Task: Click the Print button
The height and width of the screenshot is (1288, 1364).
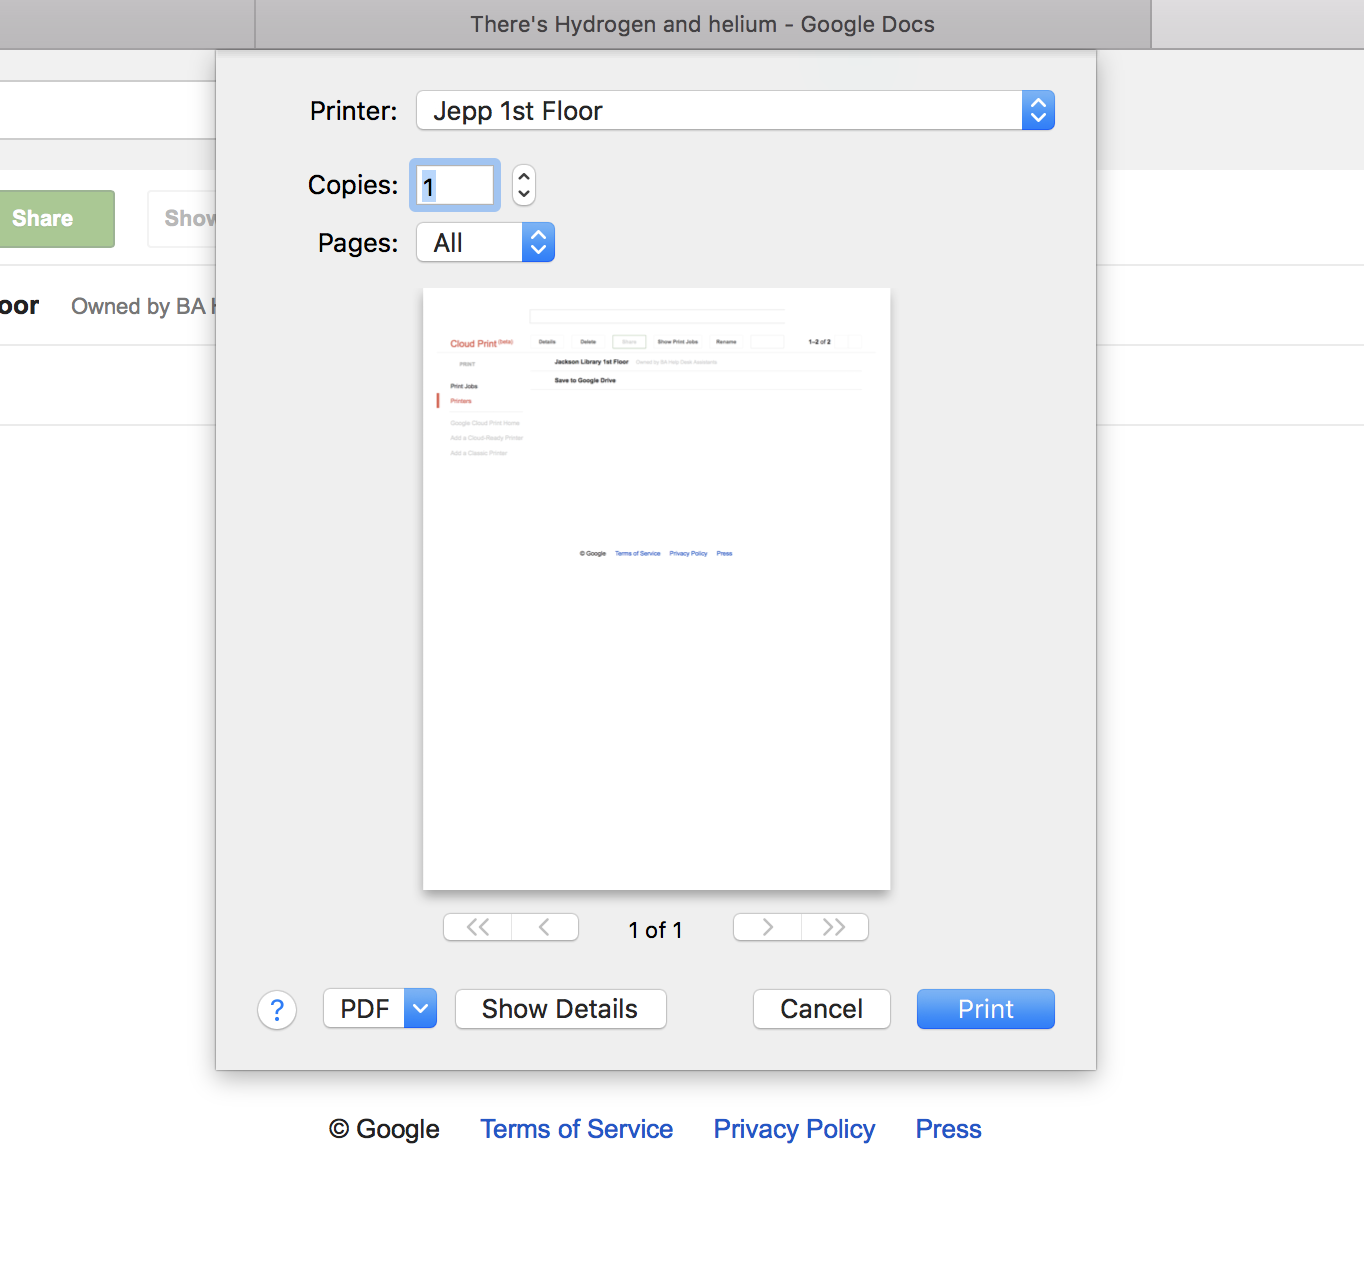Action: [985, 1008]
